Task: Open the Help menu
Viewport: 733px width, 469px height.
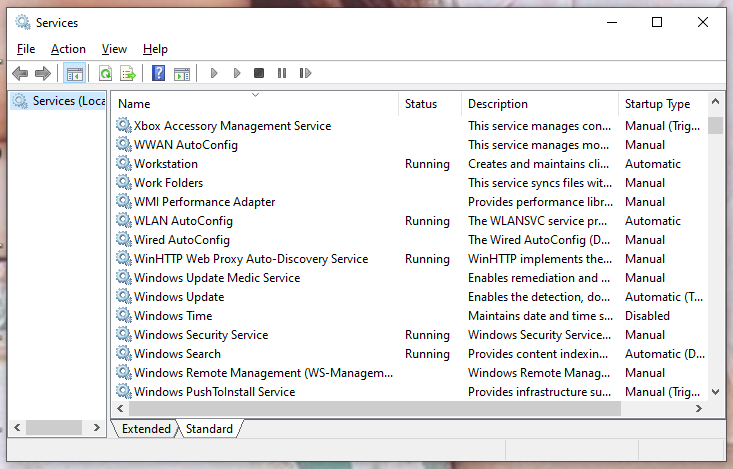Action: 155,49
